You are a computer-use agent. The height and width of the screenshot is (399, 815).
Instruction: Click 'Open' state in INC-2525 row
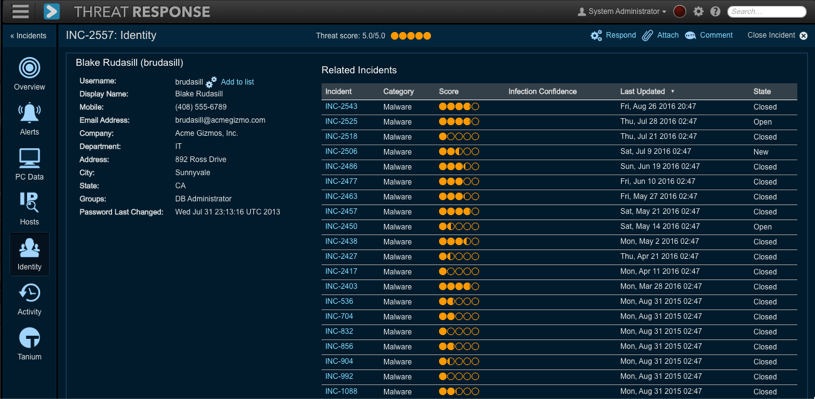tap(763, 122)
